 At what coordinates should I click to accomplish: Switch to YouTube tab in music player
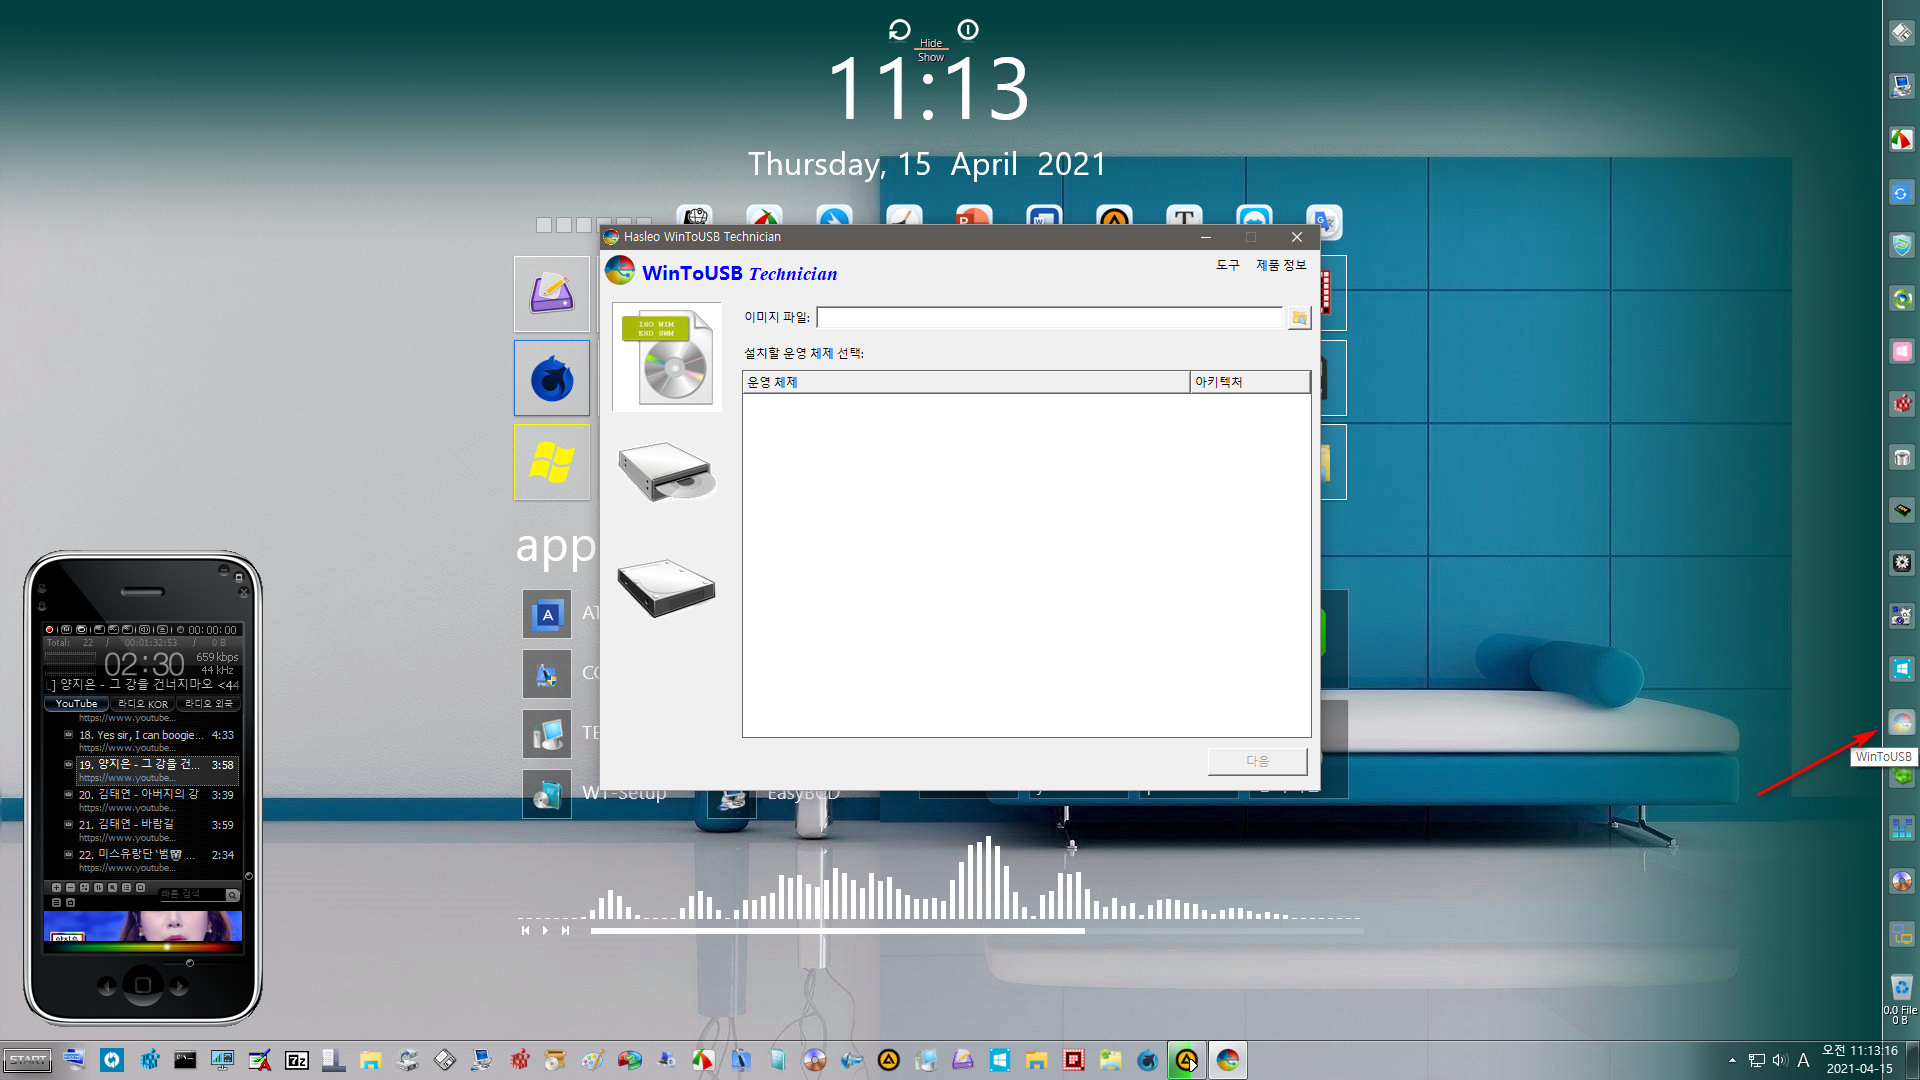76,704
